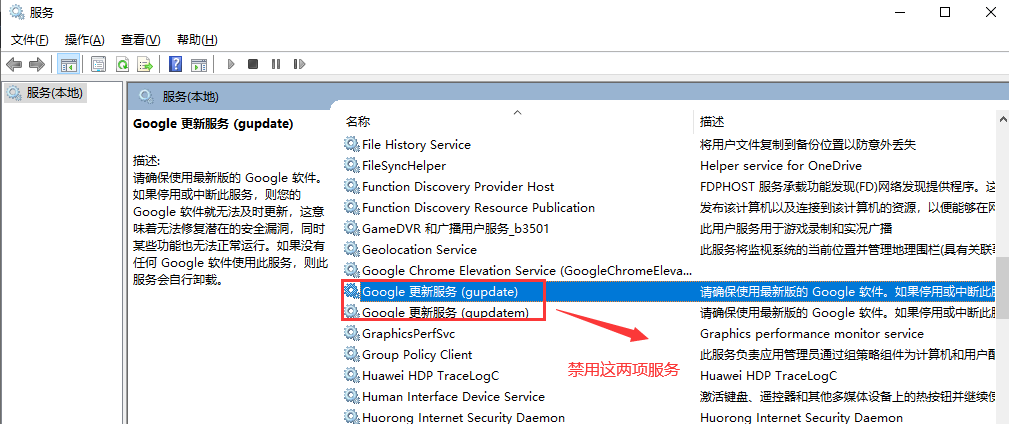Click the Forward arrow toolbar icon
The image size is (1009, 424).
[37, 64]
